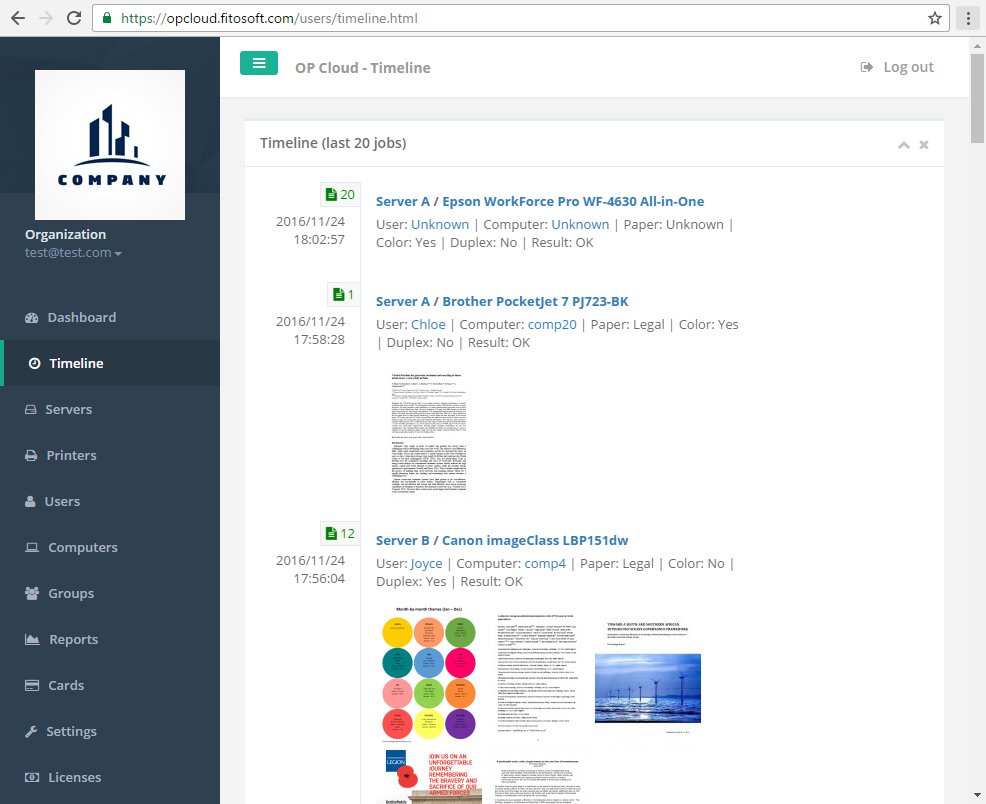986x804 pixels.
Task: Navigate to the Users page
Action: coord(110,501)
